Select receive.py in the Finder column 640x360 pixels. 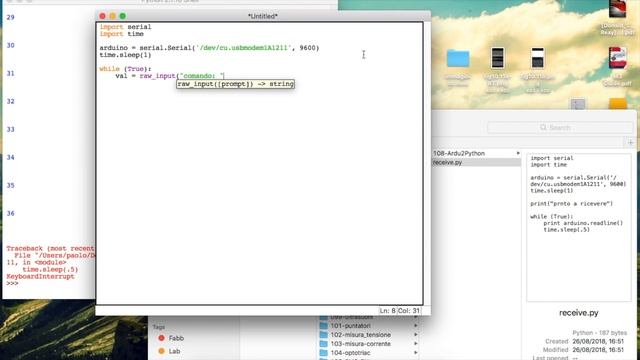476,162
